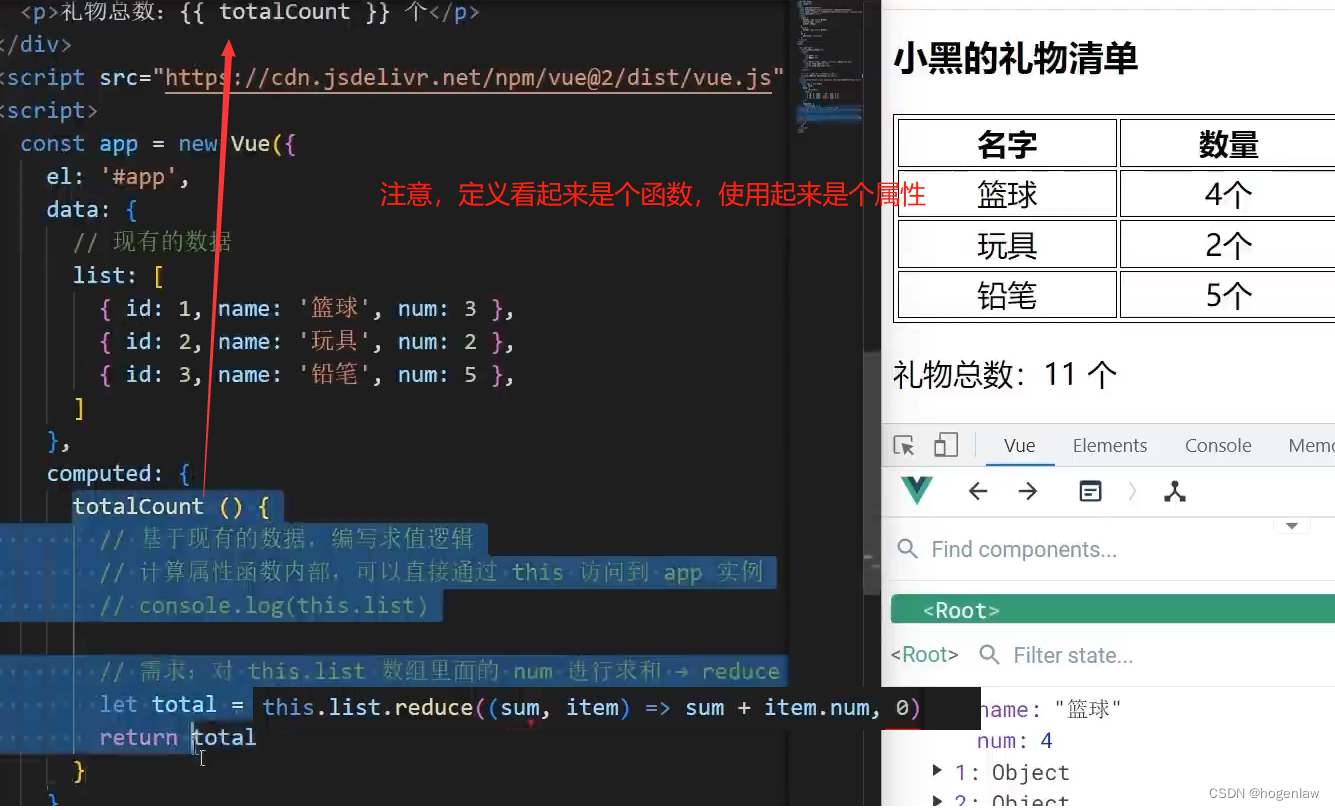The width and height of the screenshot is (1335, 810).
Task: Click the 篮球 table cell
Action: [1007, 194]
